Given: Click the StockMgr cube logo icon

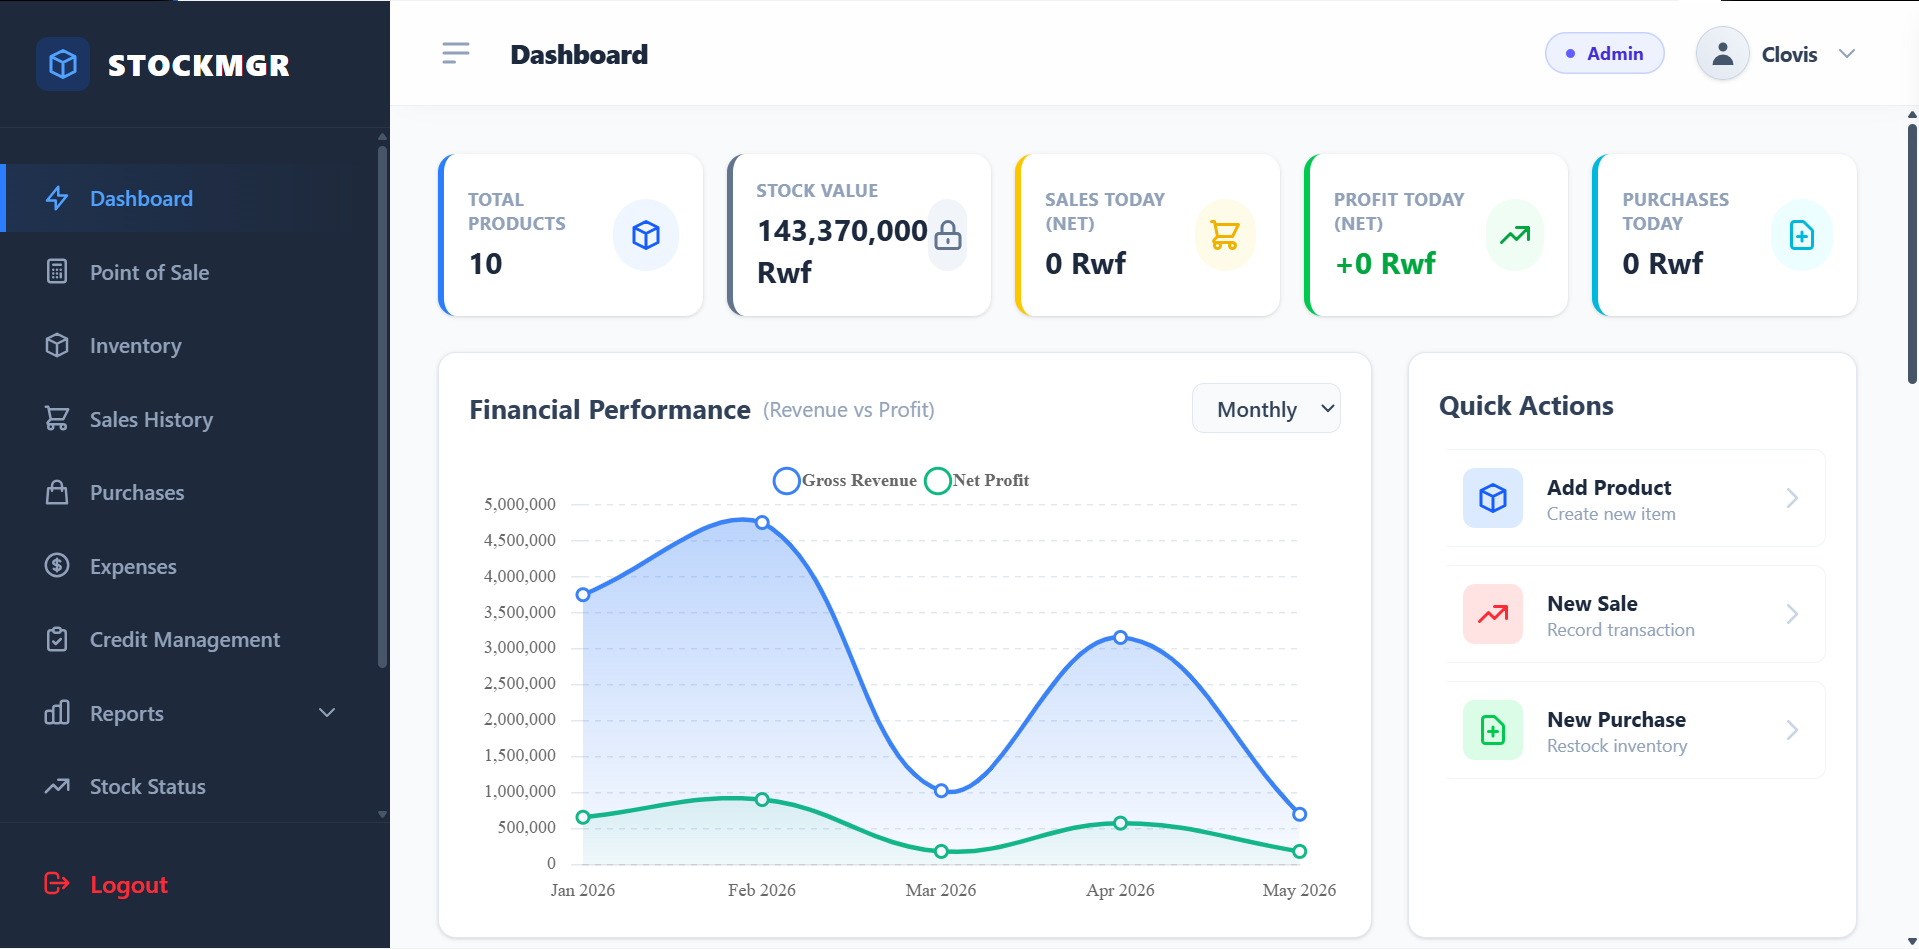Looking at the screenshot, I should click(x=63, y=64).
